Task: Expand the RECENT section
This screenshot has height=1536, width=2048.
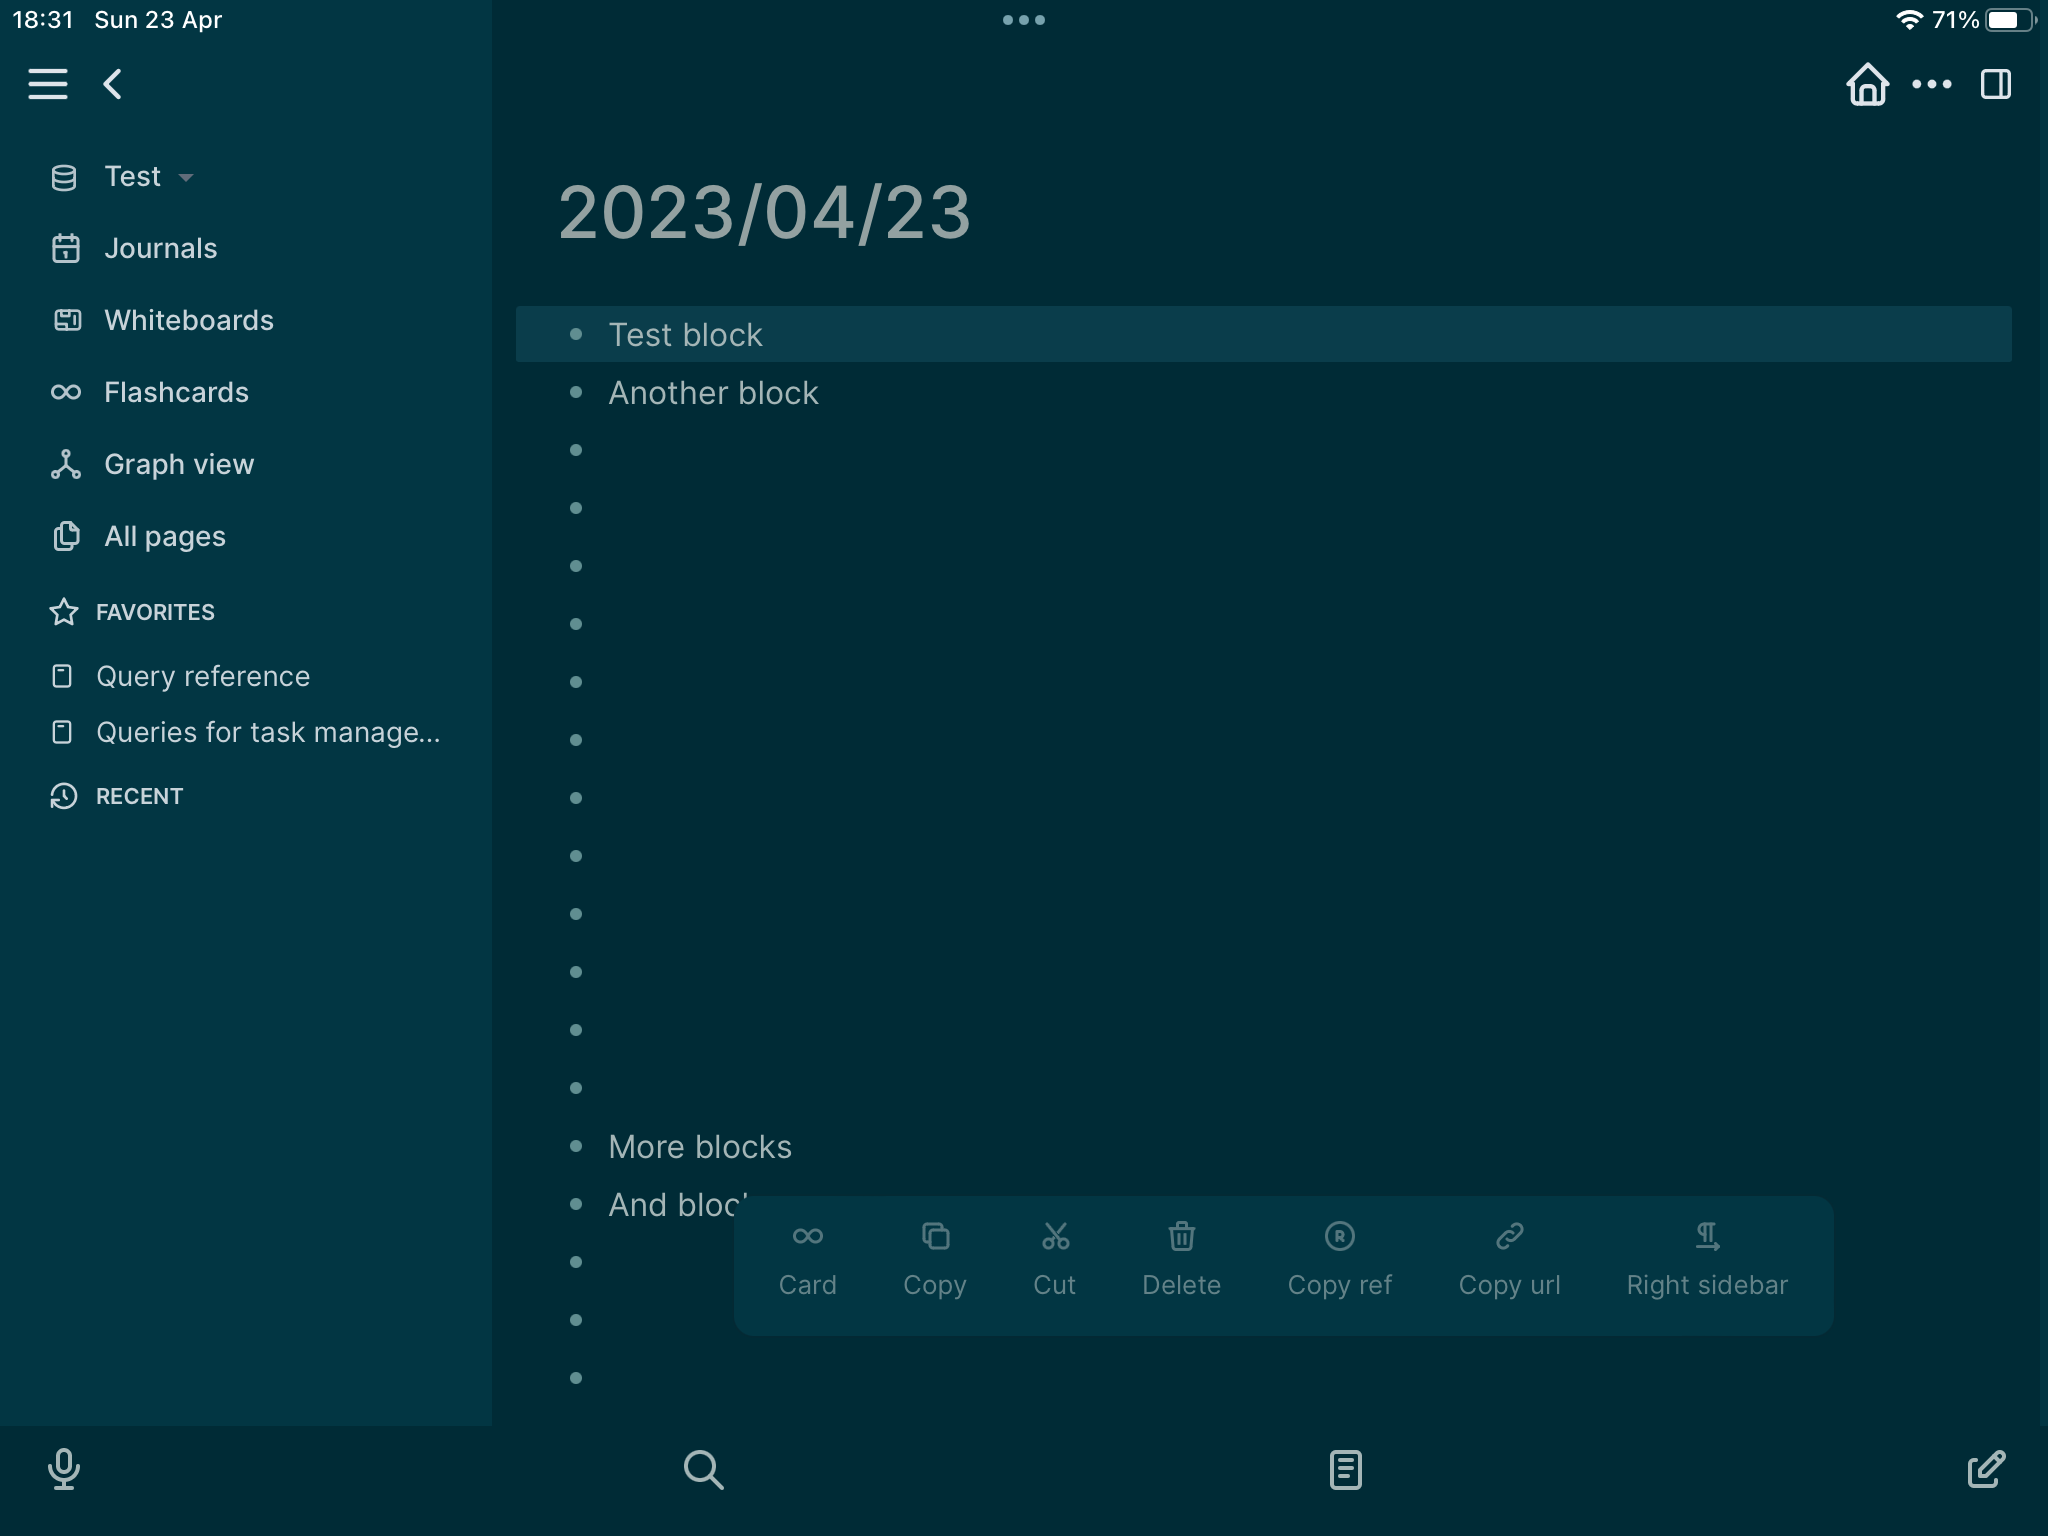Action: pos(139,795)
